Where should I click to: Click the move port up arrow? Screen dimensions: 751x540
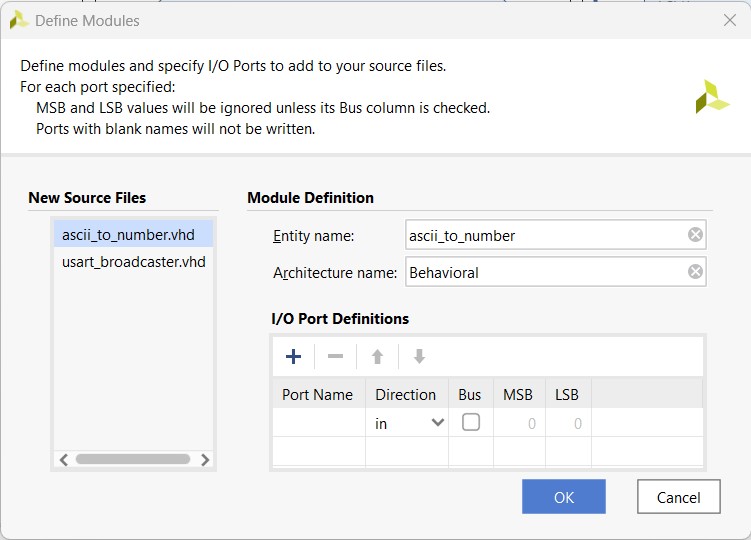point(377,357)
